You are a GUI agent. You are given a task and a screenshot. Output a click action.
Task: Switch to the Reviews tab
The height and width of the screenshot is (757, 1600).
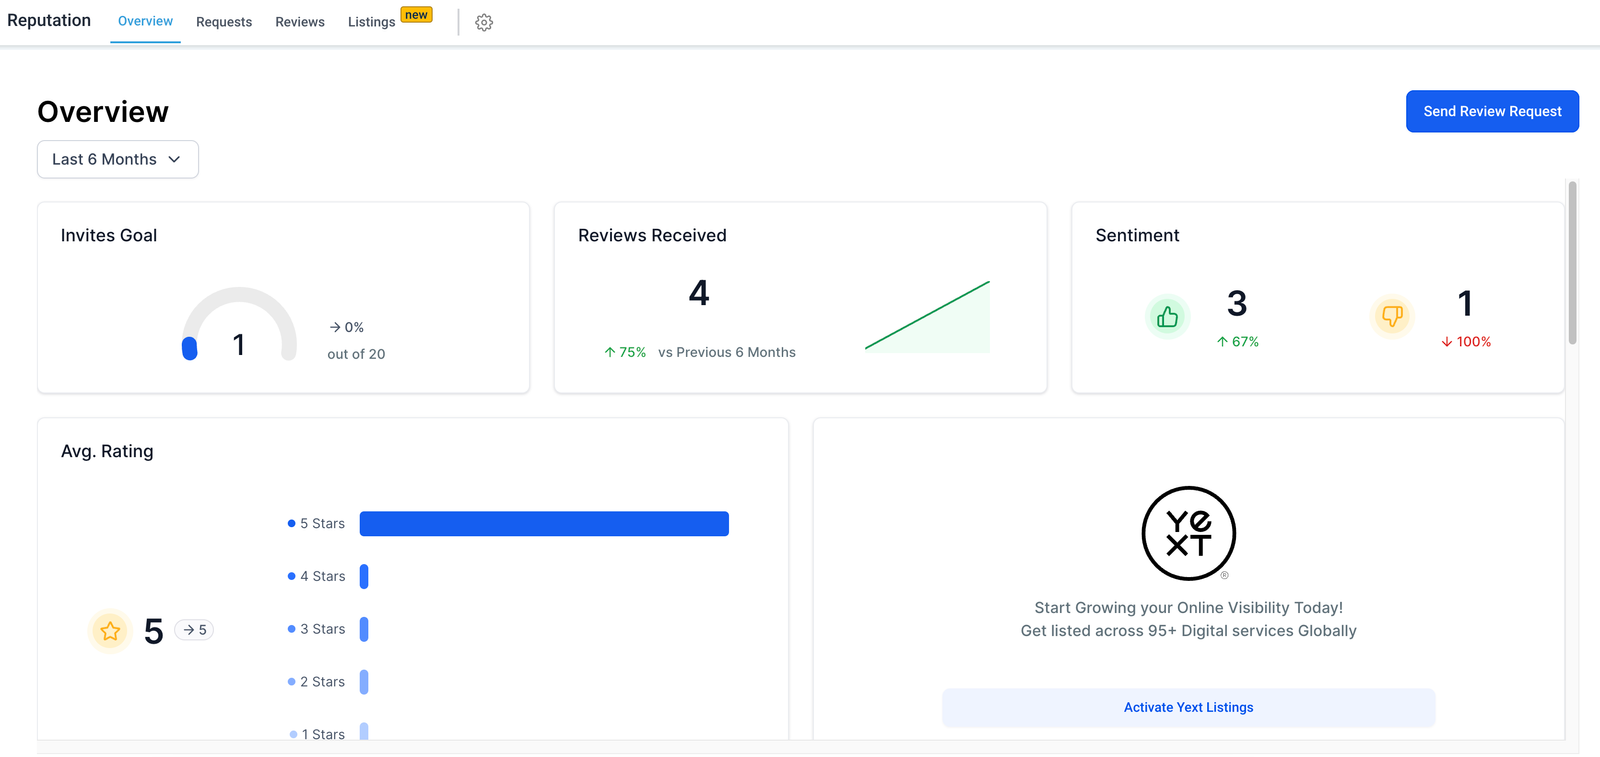click(300, 22)
